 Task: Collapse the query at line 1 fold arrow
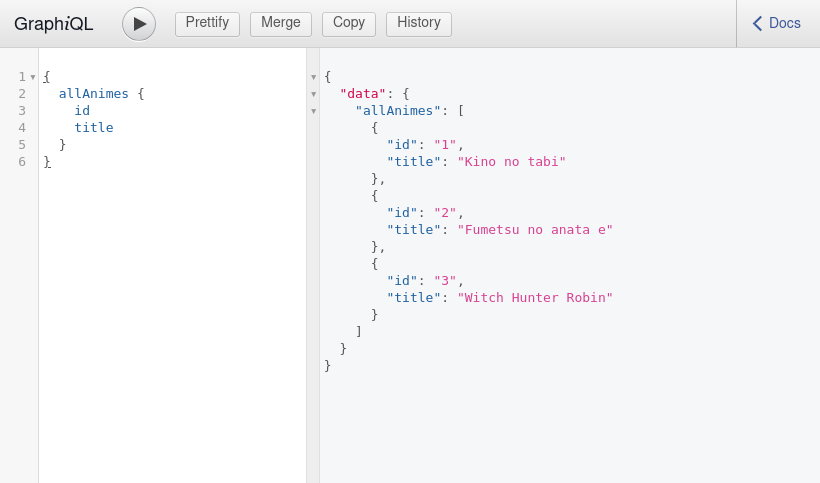[x=33, y=77]
